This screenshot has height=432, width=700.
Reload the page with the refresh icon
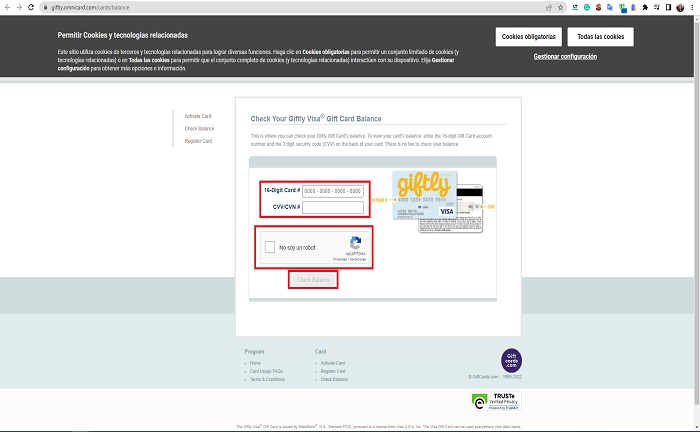(x=31, y=8)
